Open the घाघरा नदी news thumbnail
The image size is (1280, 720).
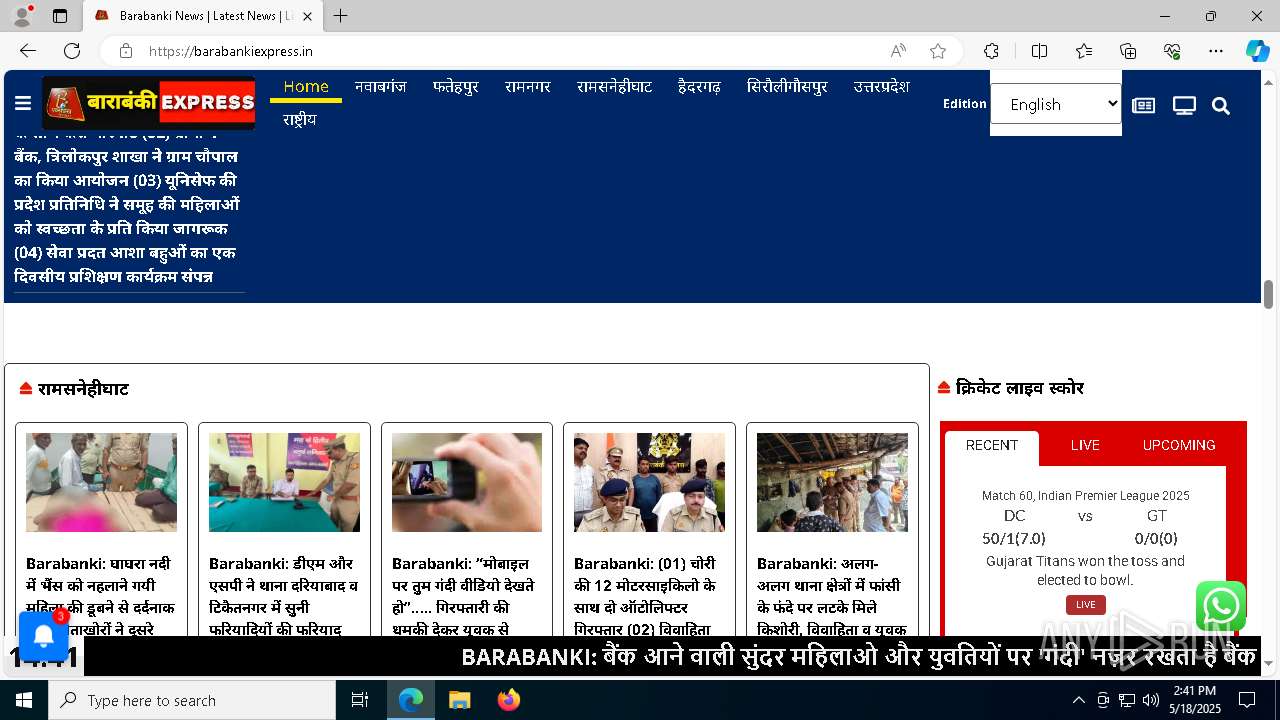(101, 482)
